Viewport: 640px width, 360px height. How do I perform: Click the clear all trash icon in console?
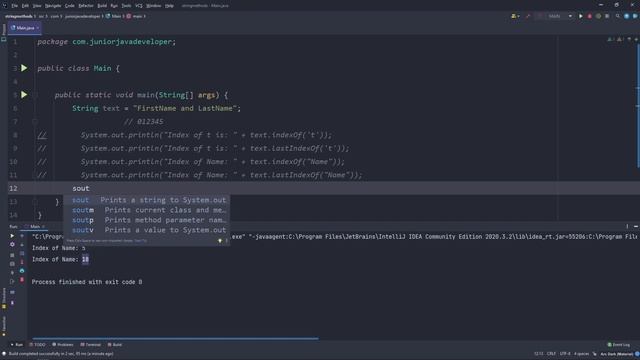tap(22, 280)
